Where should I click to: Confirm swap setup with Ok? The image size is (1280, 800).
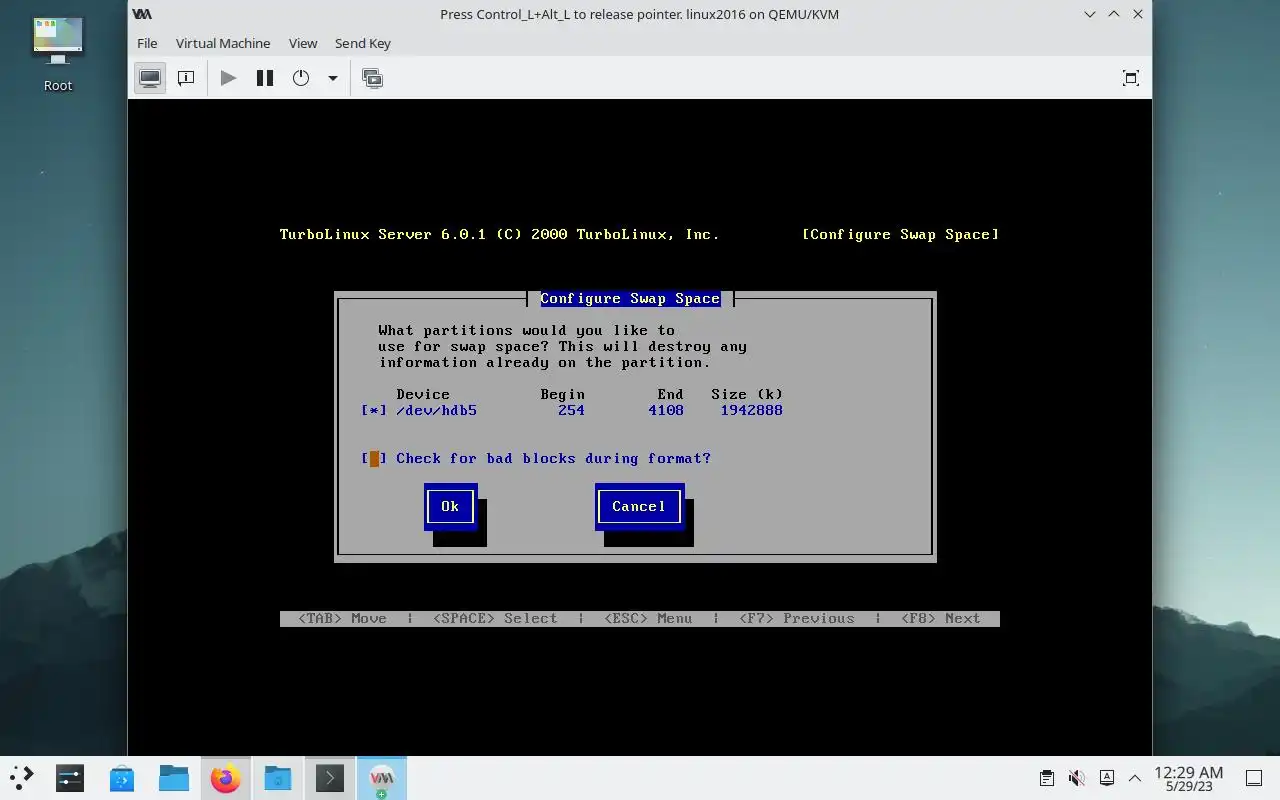(450, 506)
